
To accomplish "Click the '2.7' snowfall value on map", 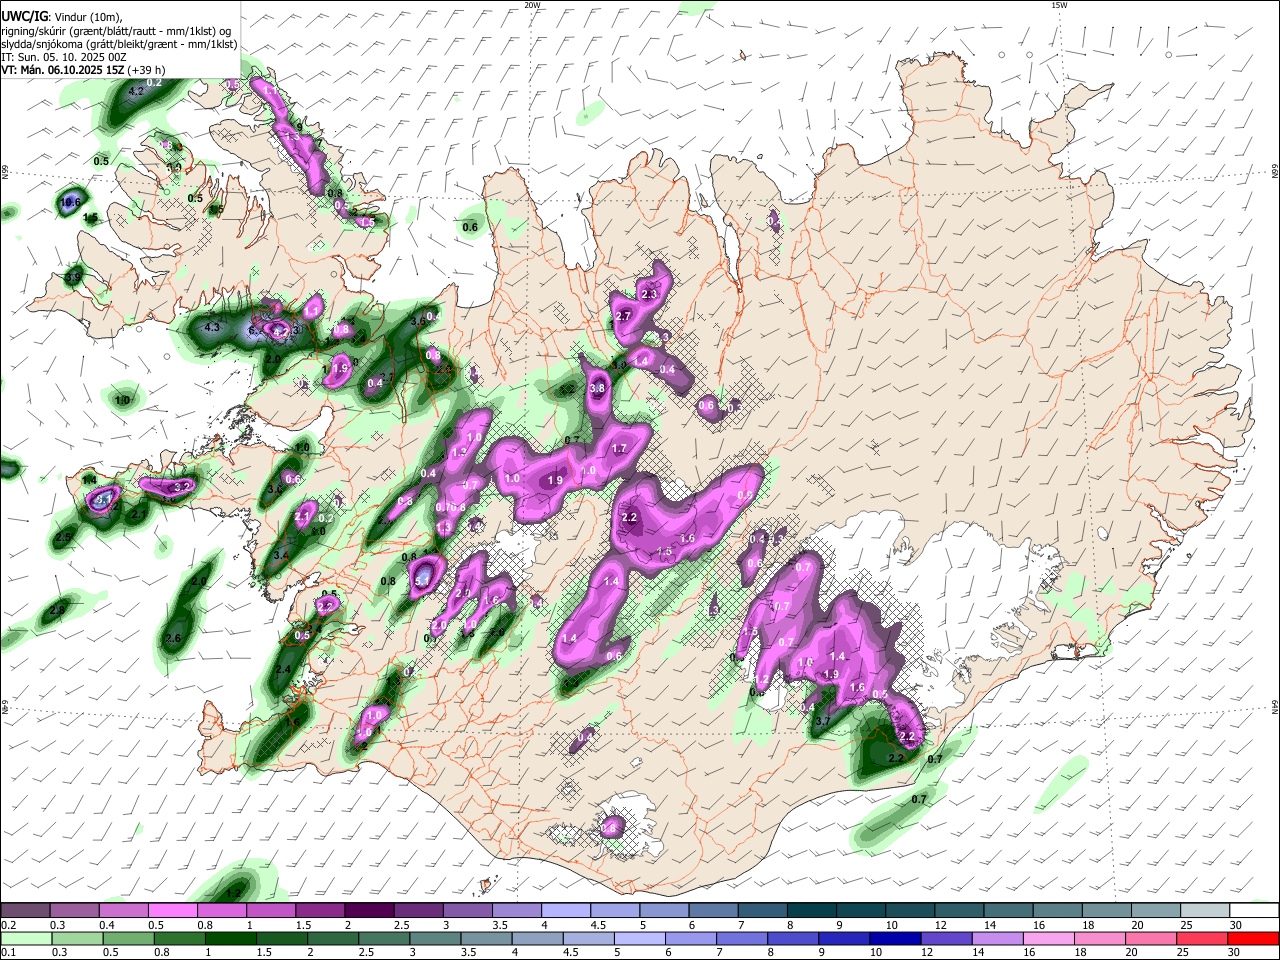I will 623,316.
